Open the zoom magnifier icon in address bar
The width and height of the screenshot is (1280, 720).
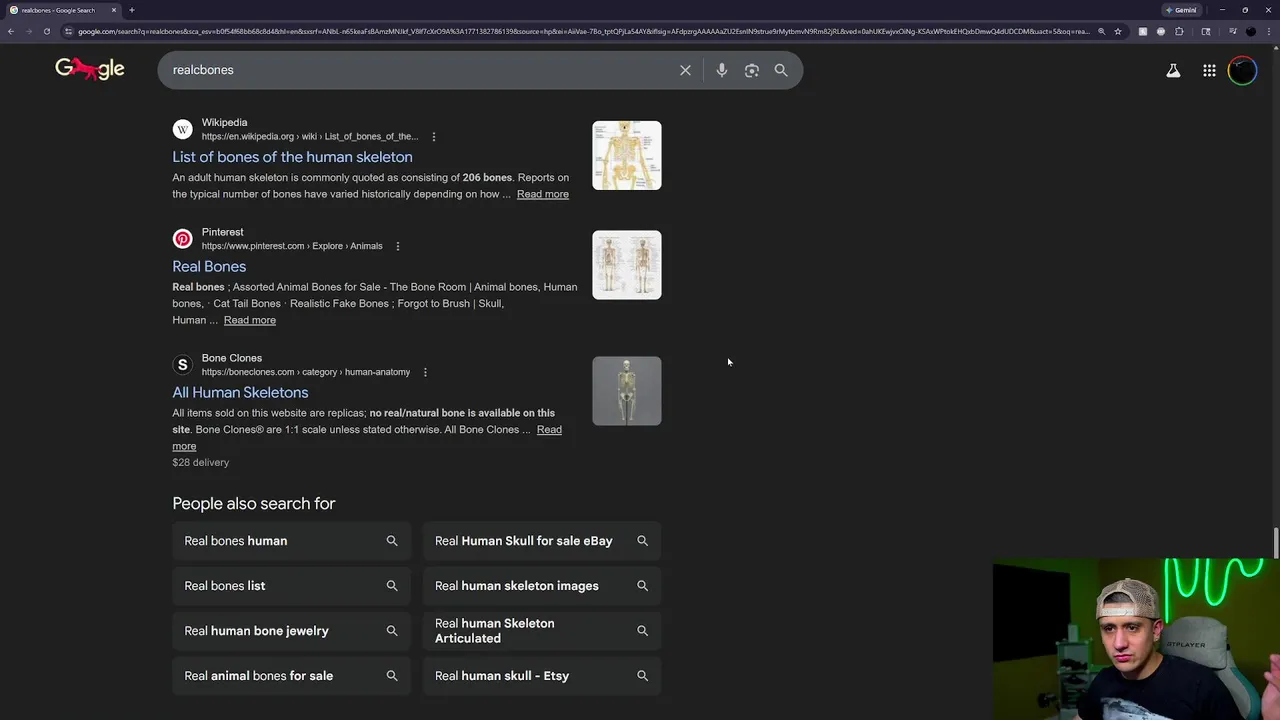tap(1102, 31)
